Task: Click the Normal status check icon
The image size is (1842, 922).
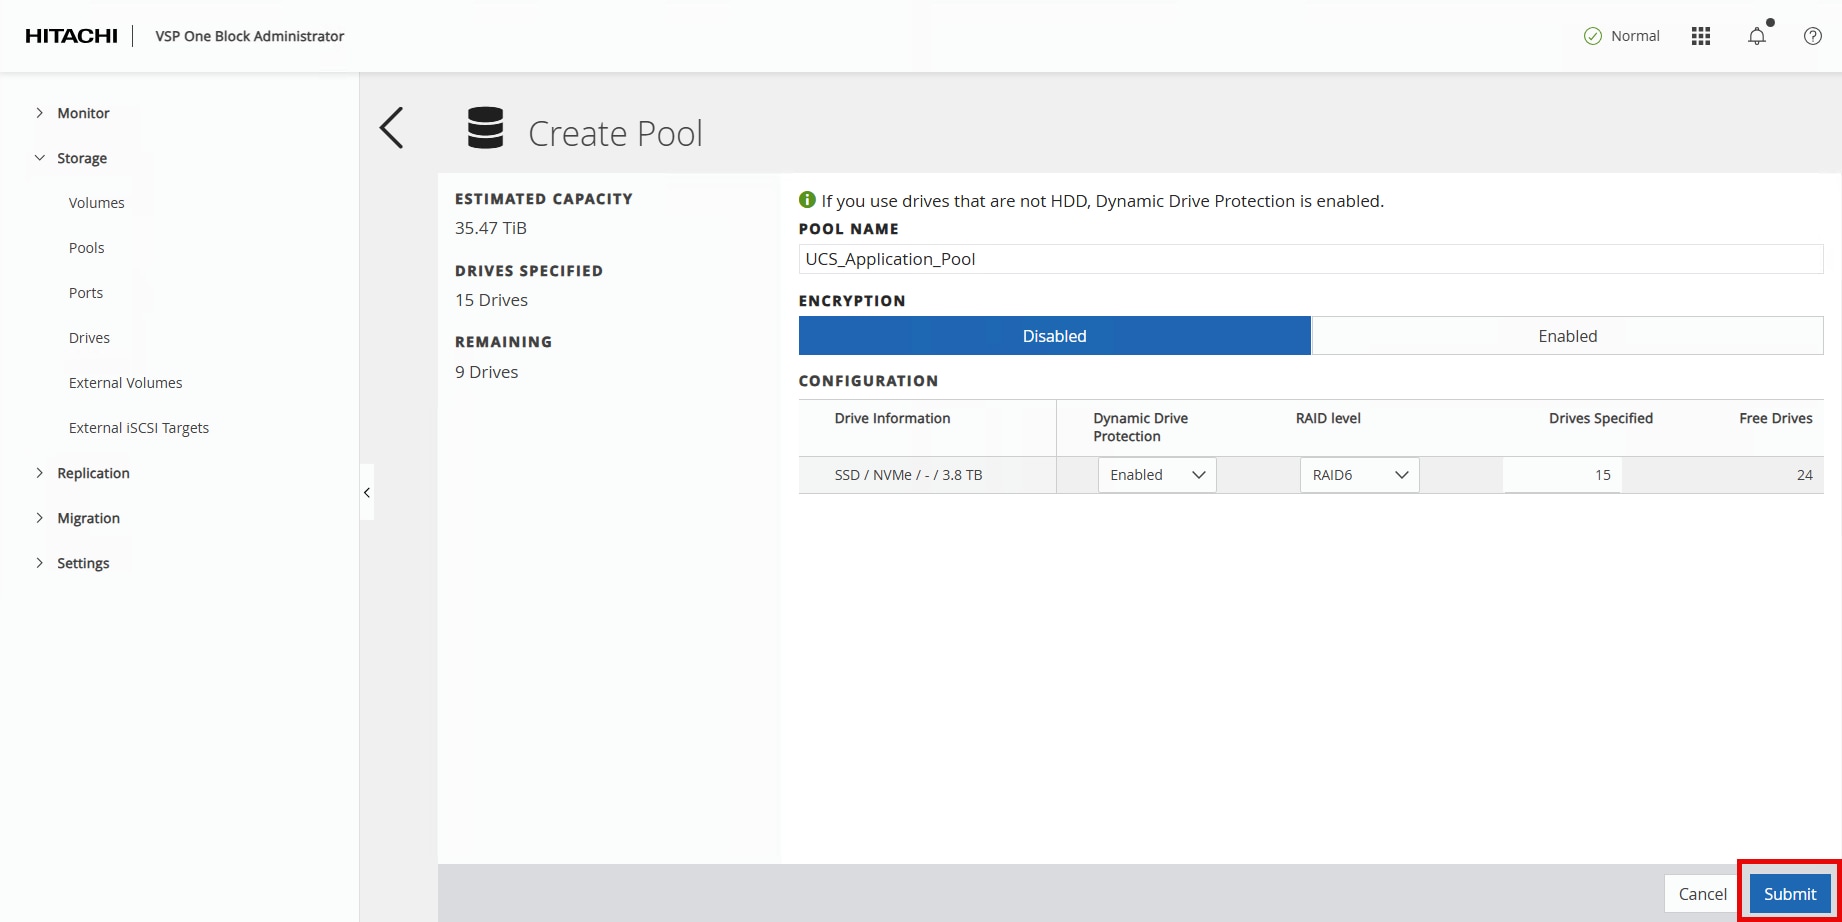Action: click(x=1593, y=36)
